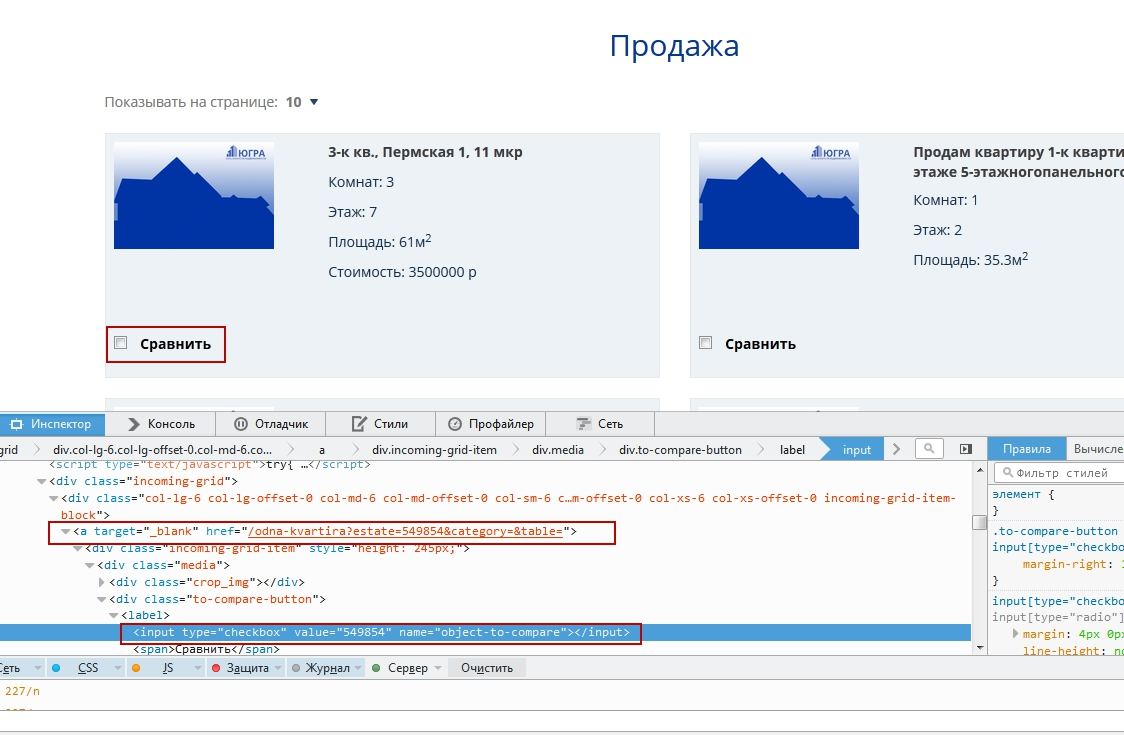
Task: Click the breadcrumb scroll-right arrow
Action: click(896, 449)
